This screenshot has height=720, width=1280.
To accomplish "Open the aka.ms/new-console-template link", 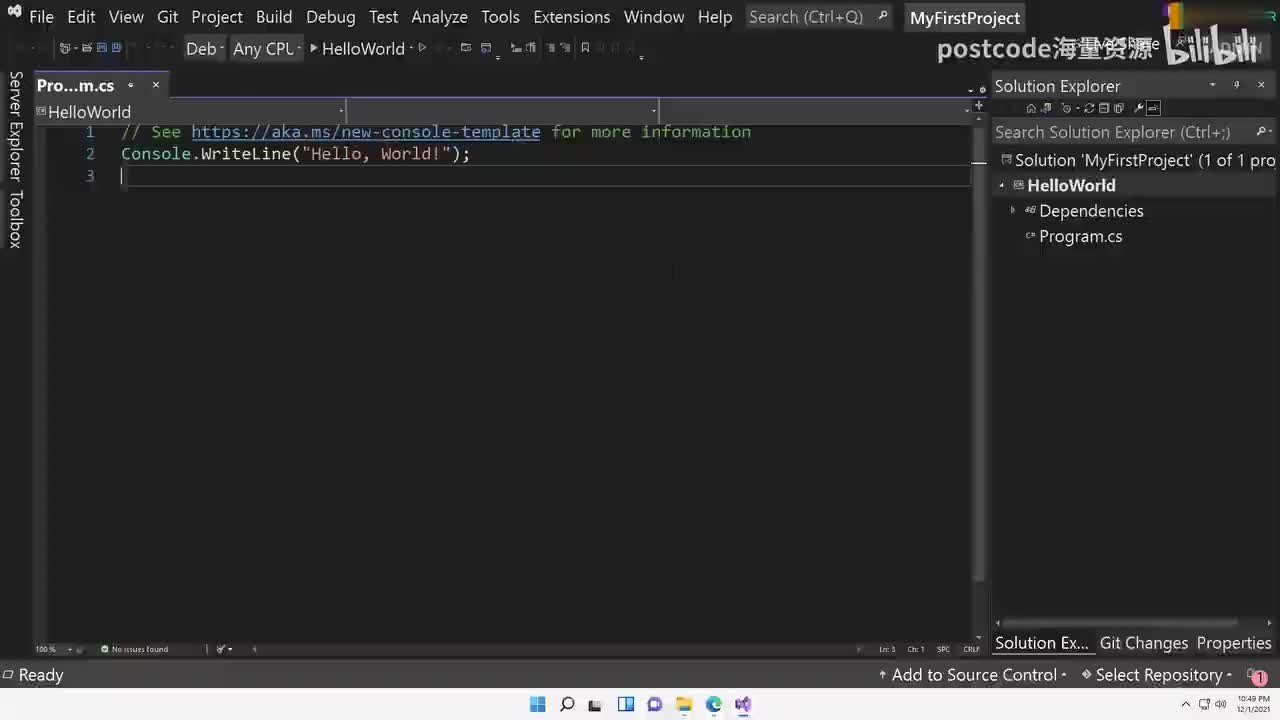I will [x=366, y=132].
